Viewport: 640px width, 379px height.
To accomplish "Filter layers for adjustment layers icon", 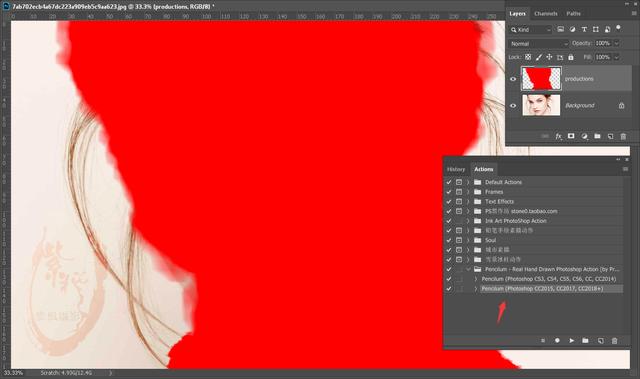I will (572, 29).
